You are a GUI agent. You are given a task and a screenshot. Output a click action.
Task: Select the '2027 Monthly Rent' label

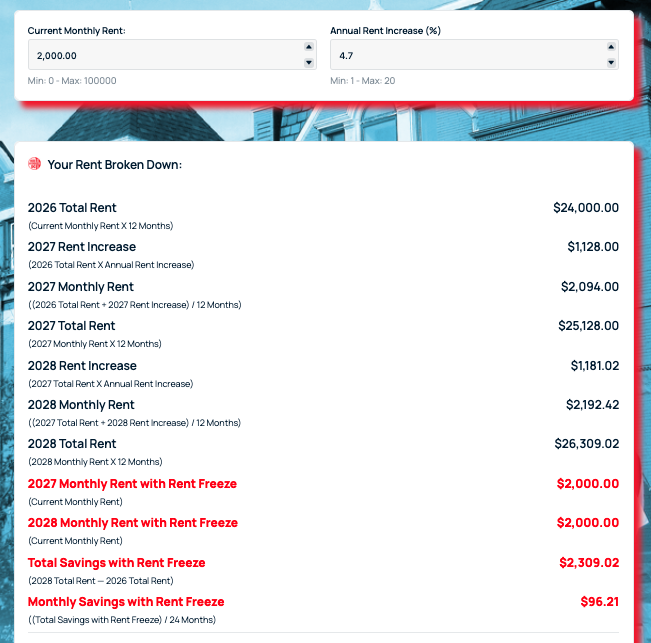(x=81, y=287)
